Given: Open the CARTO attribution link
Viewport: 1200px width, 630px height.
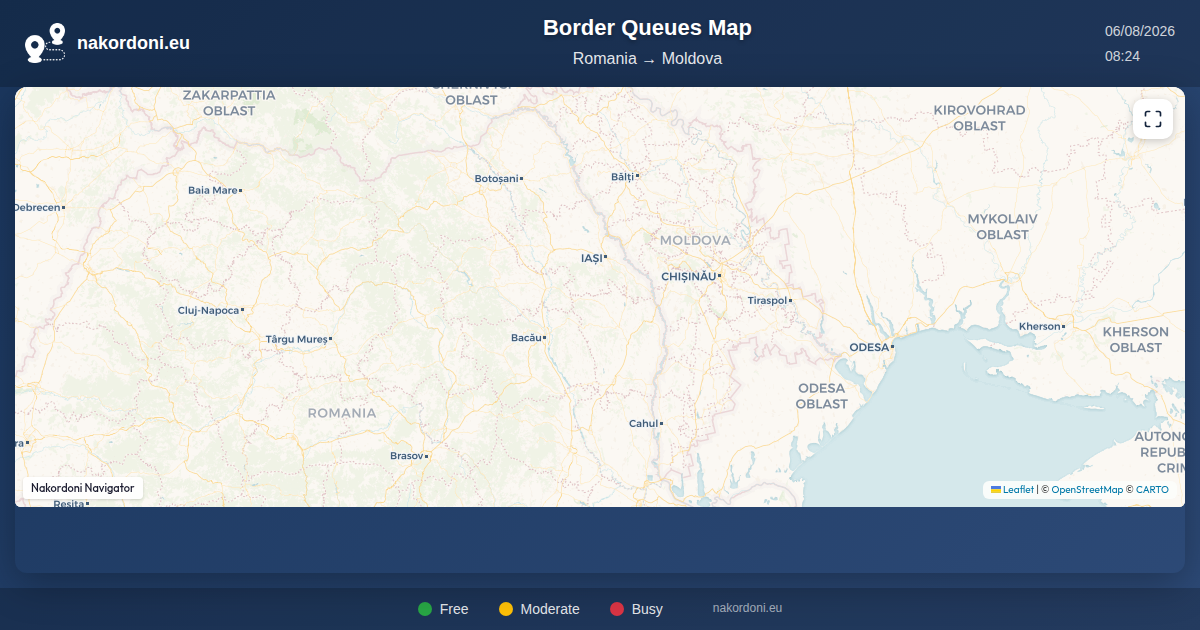Looking at the screenshot, I should (x=1152, y=490).
